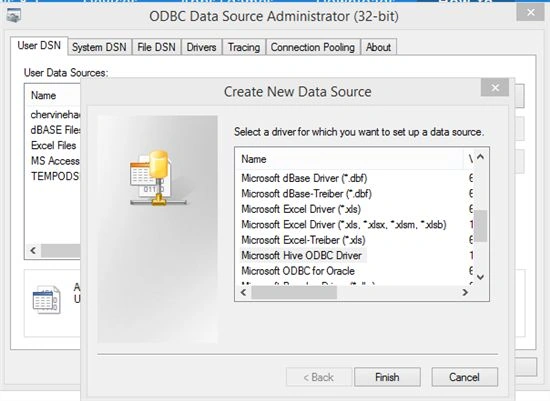
Task: Open the Drivers tab
Action: [x=201, y=47]
